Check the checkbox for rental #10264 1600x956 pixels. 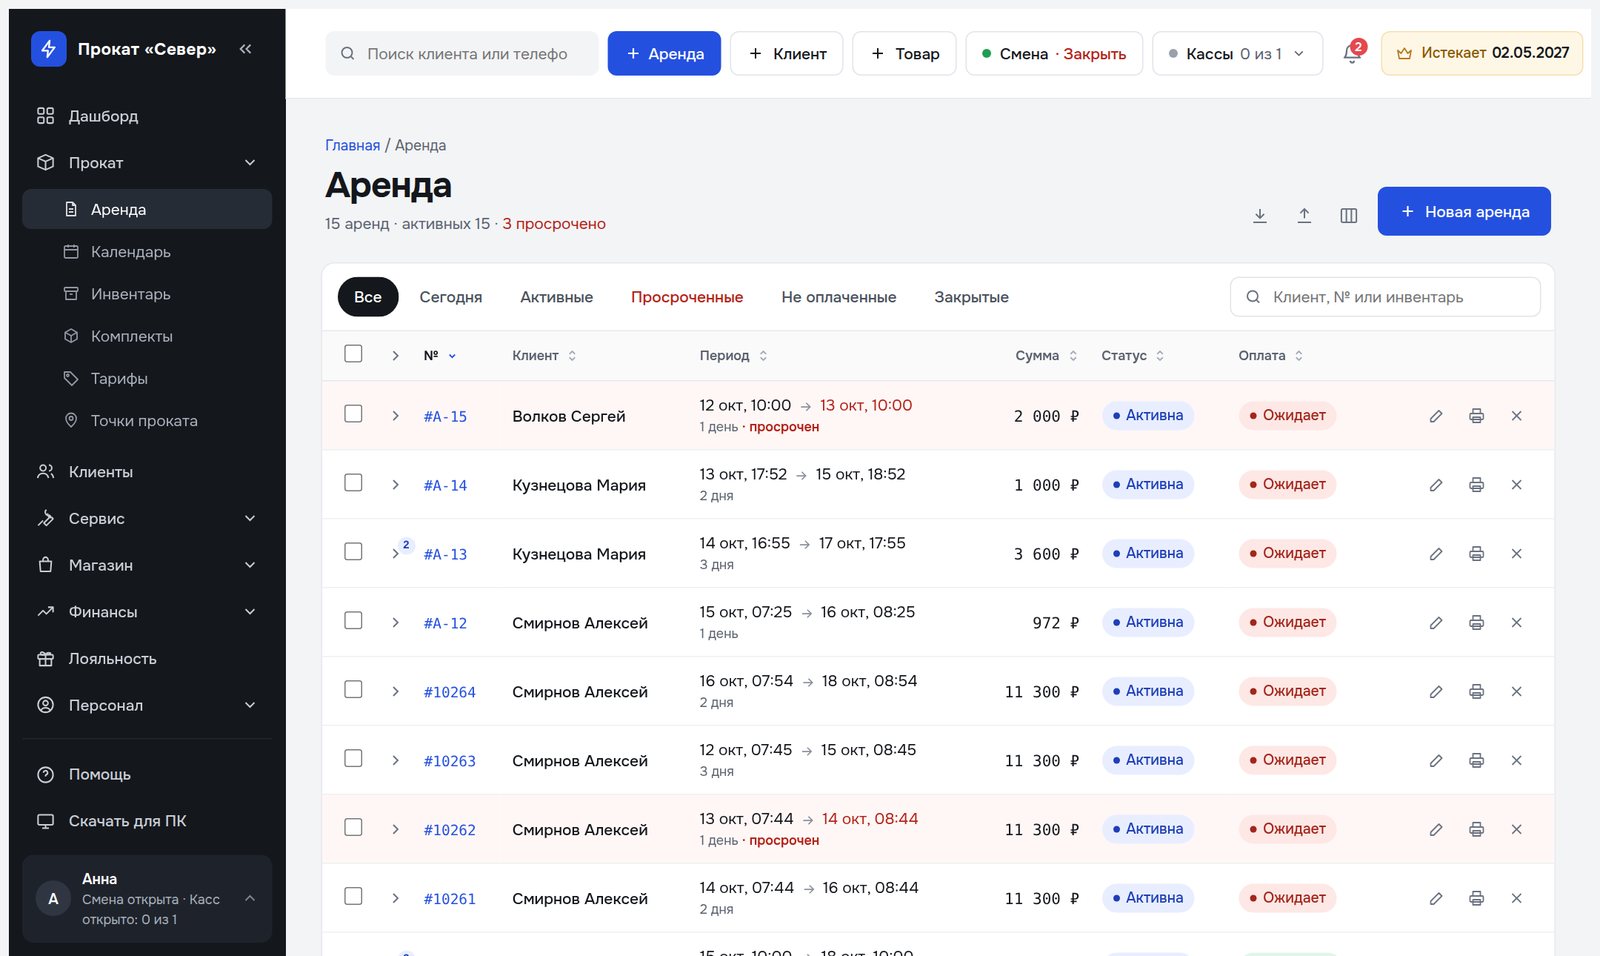[x=353, y=690]
